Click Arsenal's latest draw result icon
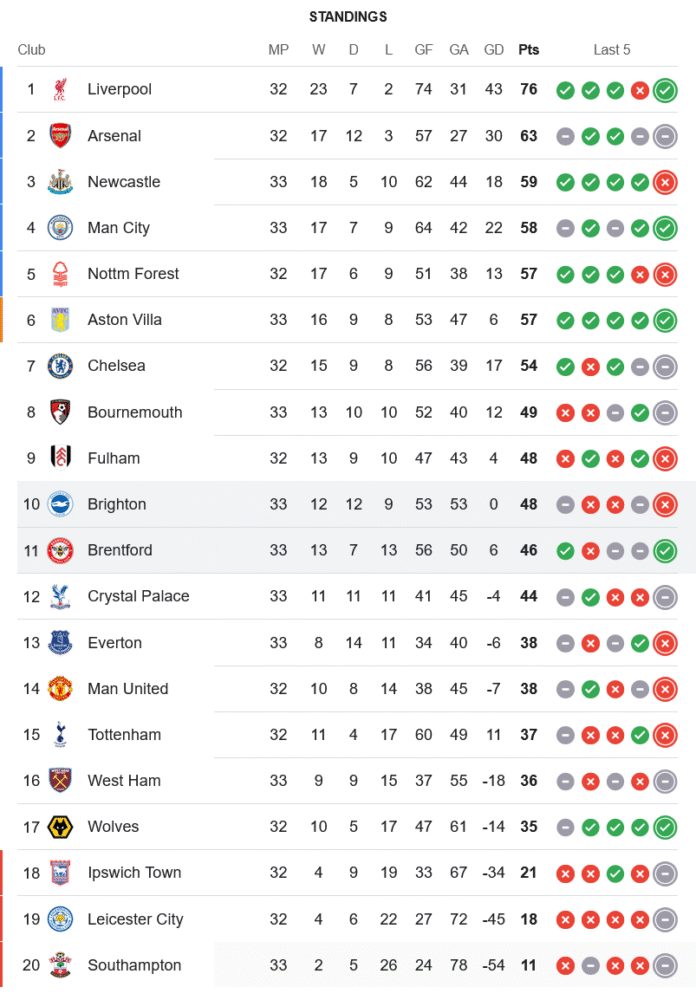The image size is (696, 1000). point(665,136)
